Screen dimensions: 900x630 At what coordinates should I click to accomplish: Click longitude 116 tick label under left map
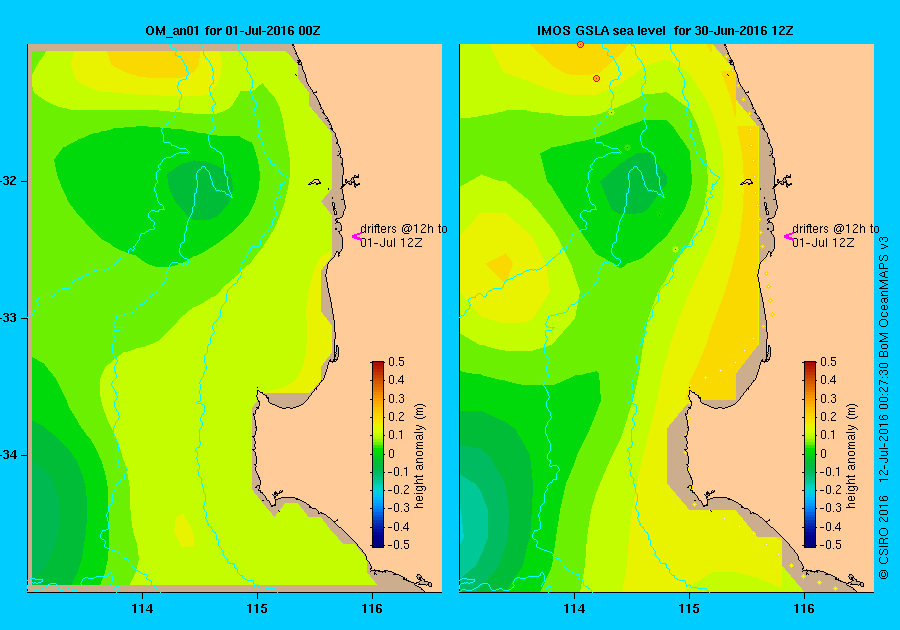(372, 609)
